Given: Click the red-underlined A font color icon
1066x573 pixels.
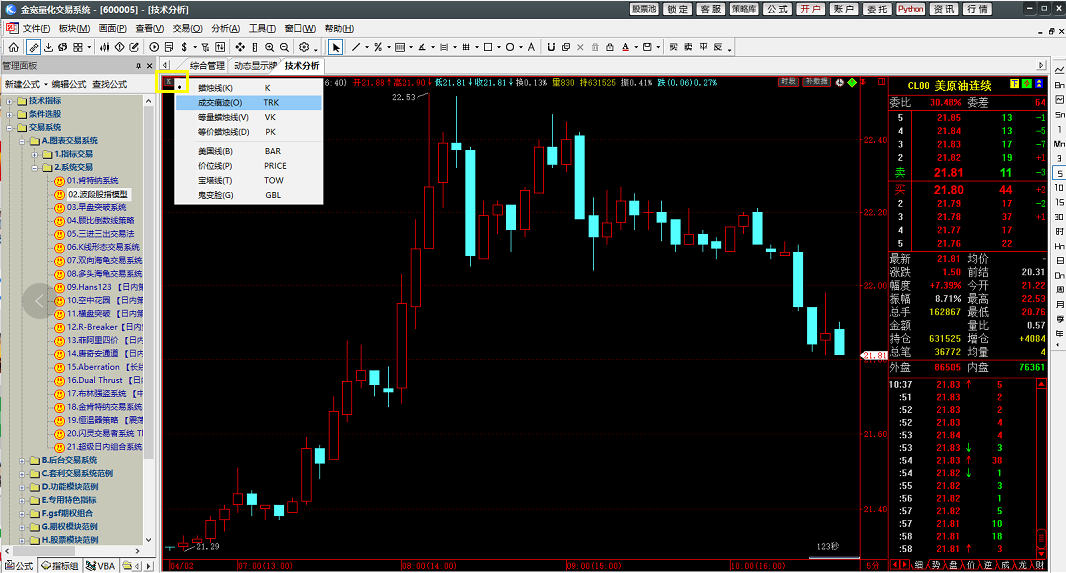Looking at the screenshot, I should pos(625,48).
